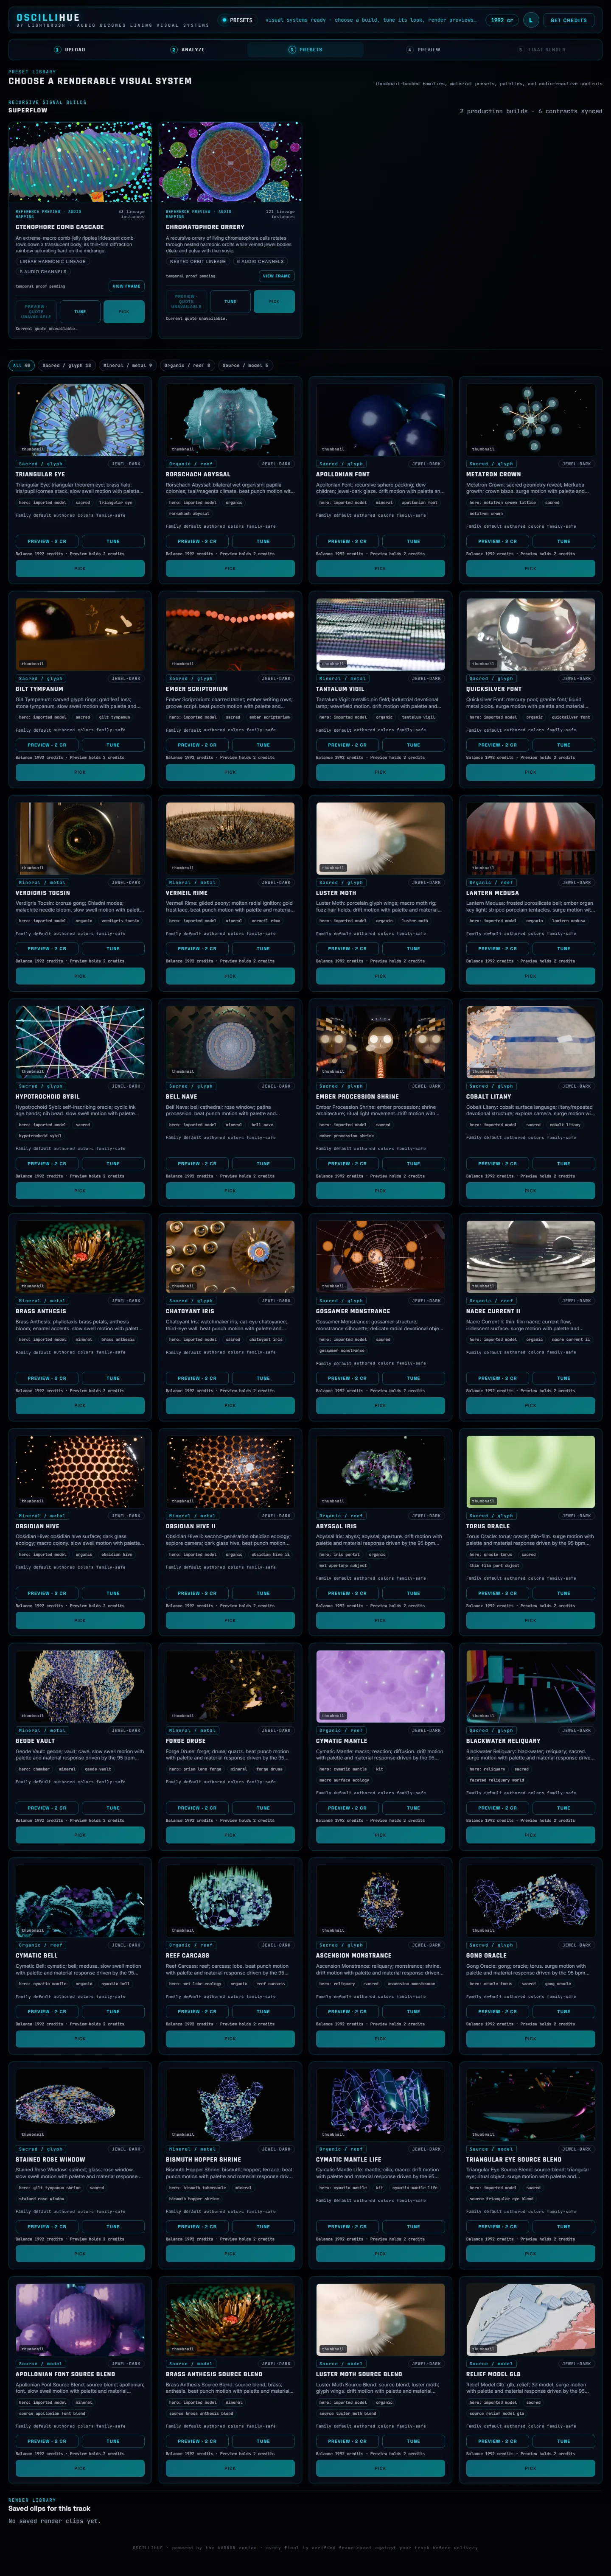Click Tune on Chromatophore Orrery
The height and width of the screenshot is (2576, 611).
coord(230,301)
